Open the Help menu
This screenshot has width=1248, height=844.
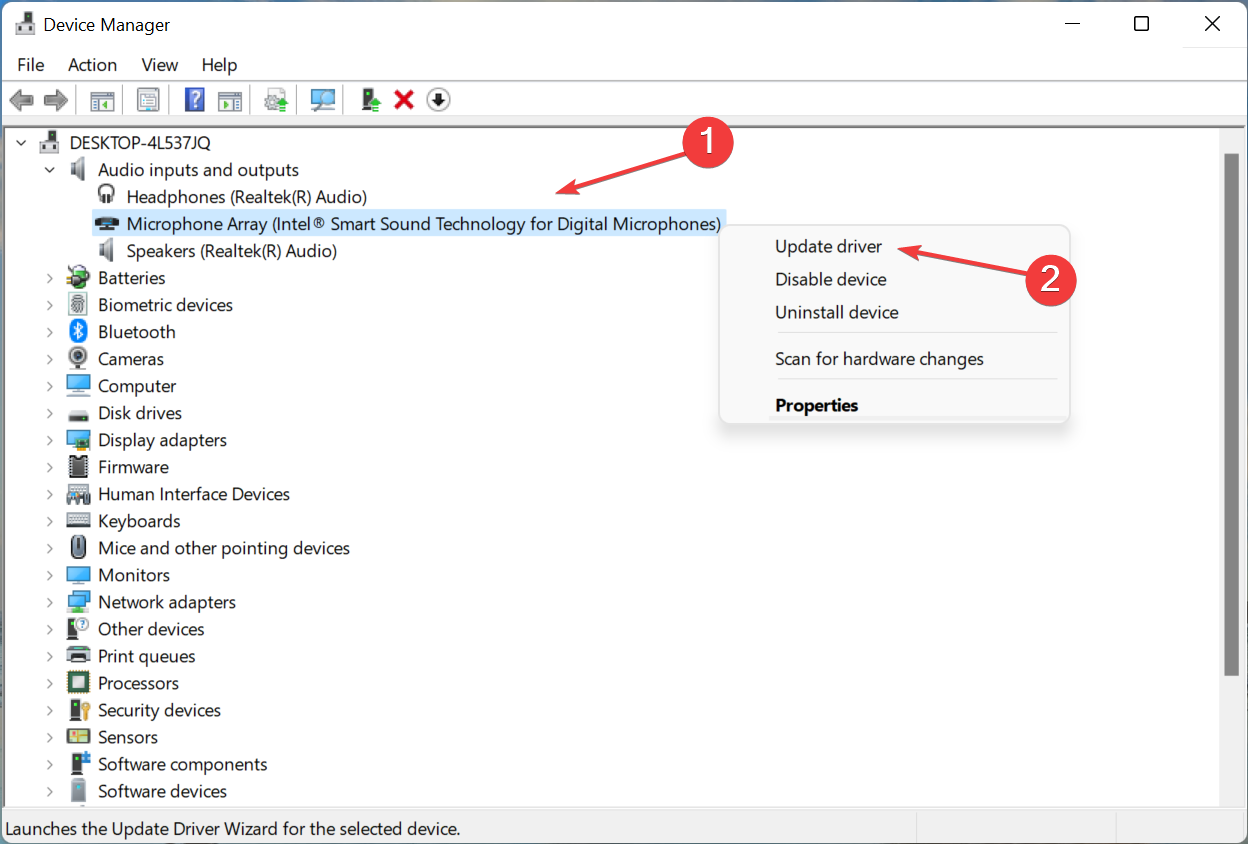pyautogui.click(x=219, y=65)
